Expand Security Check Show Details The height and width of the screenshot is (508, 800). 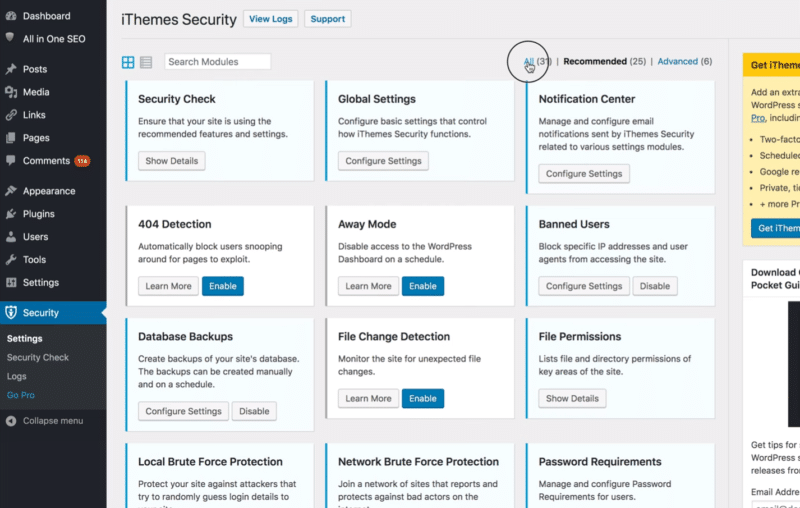pos(171,161)
